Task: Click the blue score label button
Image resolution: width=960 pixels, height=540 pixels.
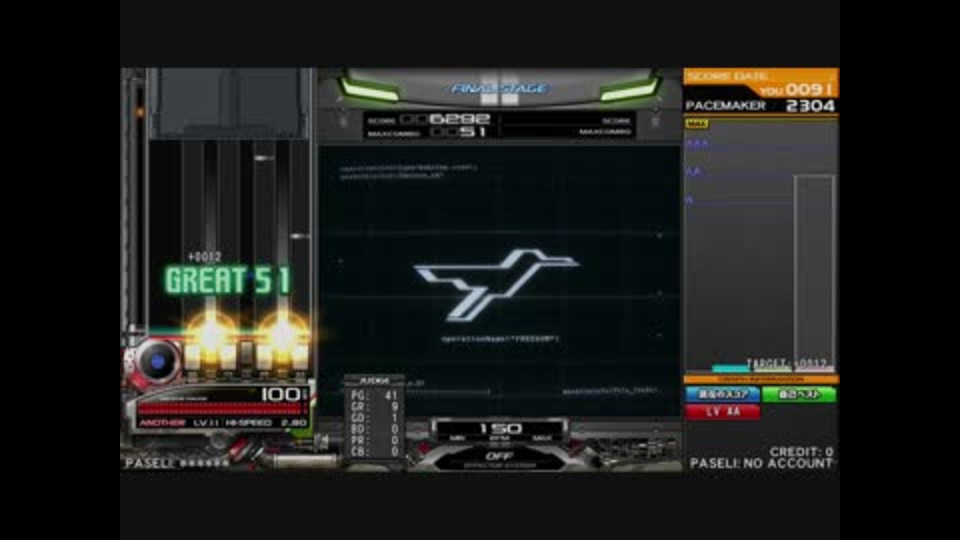Action: pos(722,394)
